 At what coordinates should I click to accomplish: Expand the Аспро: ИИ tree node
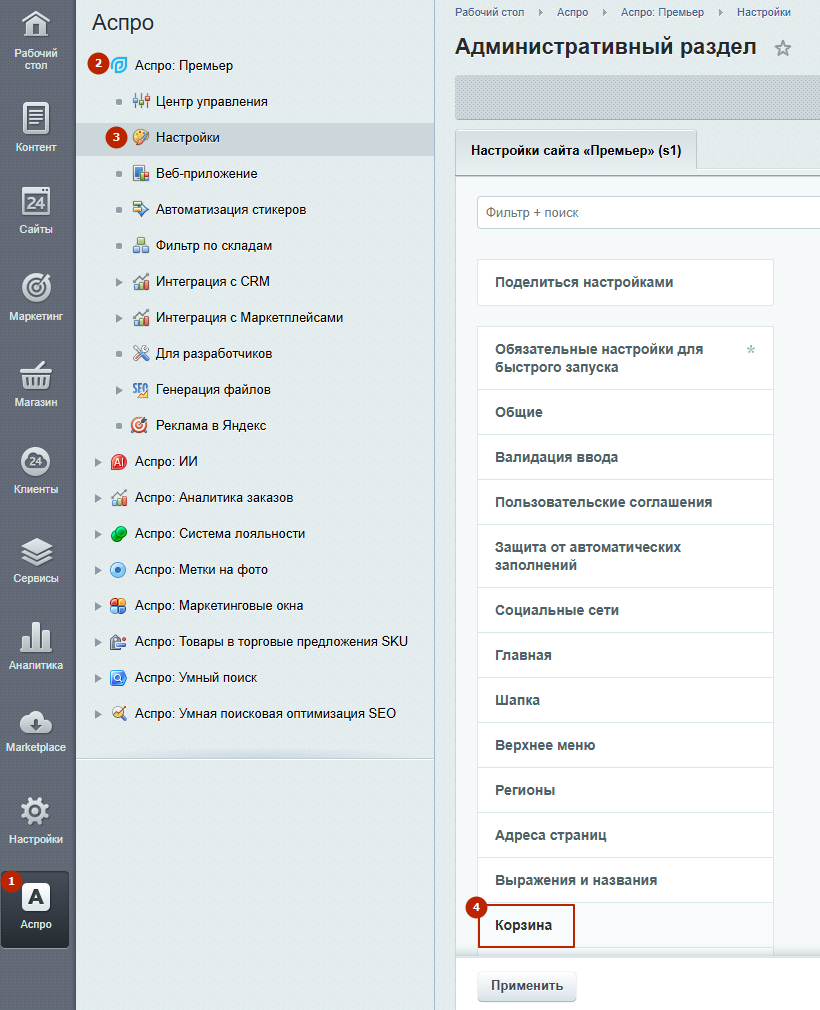coord(98,462)
